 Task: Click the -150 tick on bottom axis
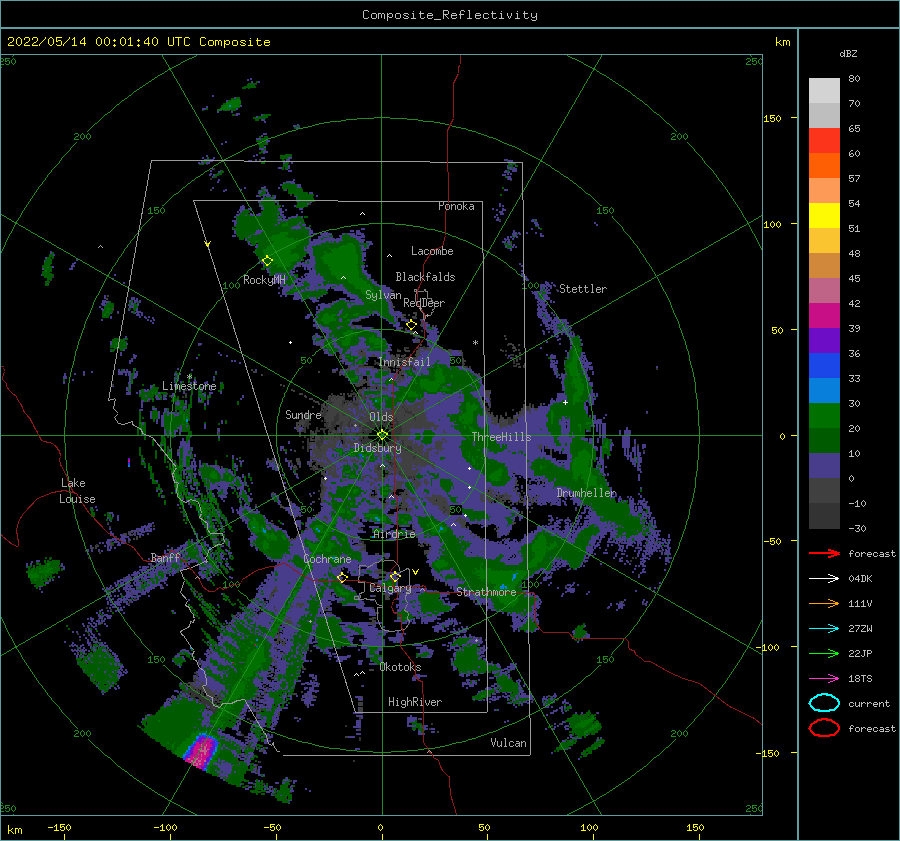tap(59, 828)
